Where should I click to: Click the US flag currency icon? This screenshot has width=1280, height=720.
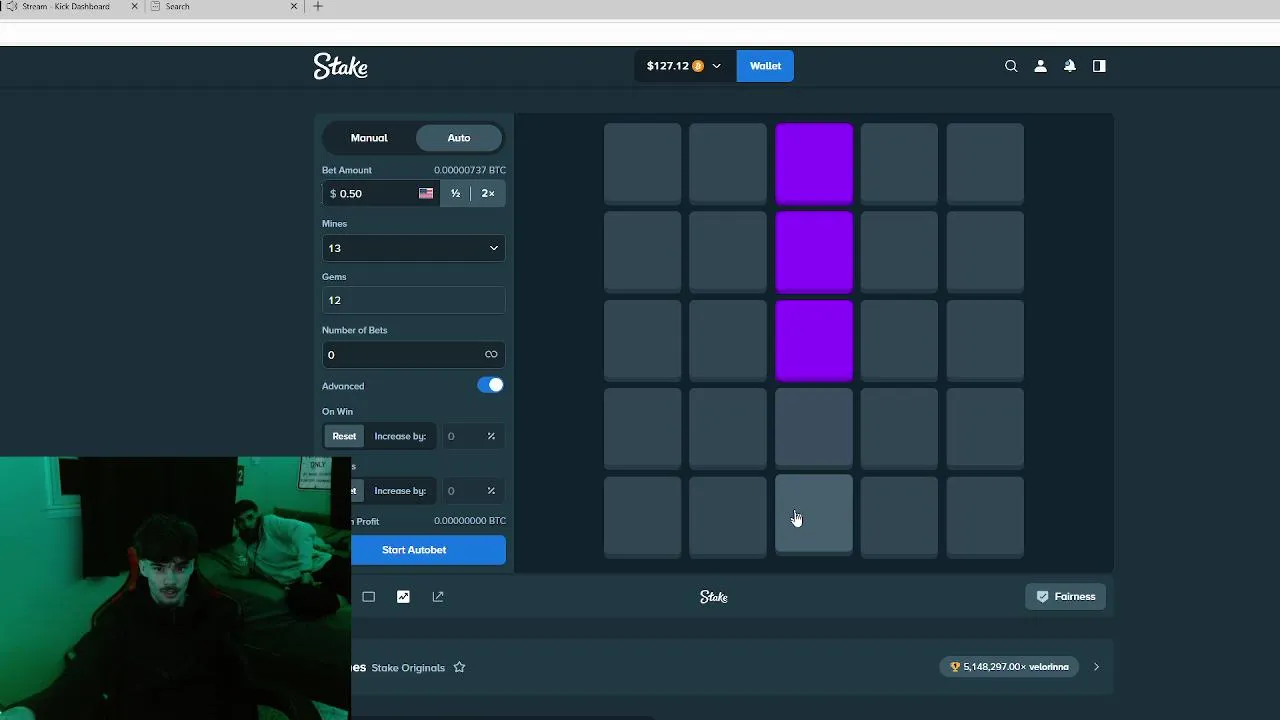coord(426,193)
